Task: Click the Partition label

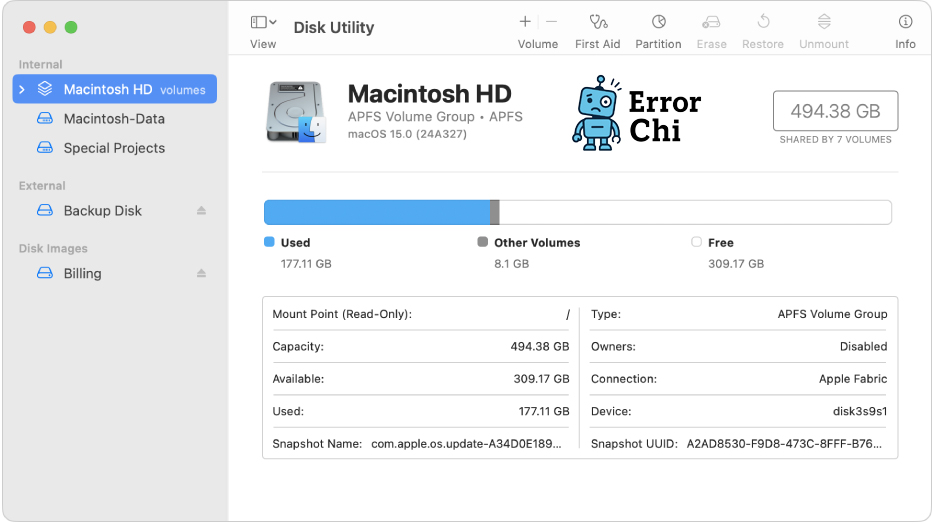Action: tap(659, 44)
